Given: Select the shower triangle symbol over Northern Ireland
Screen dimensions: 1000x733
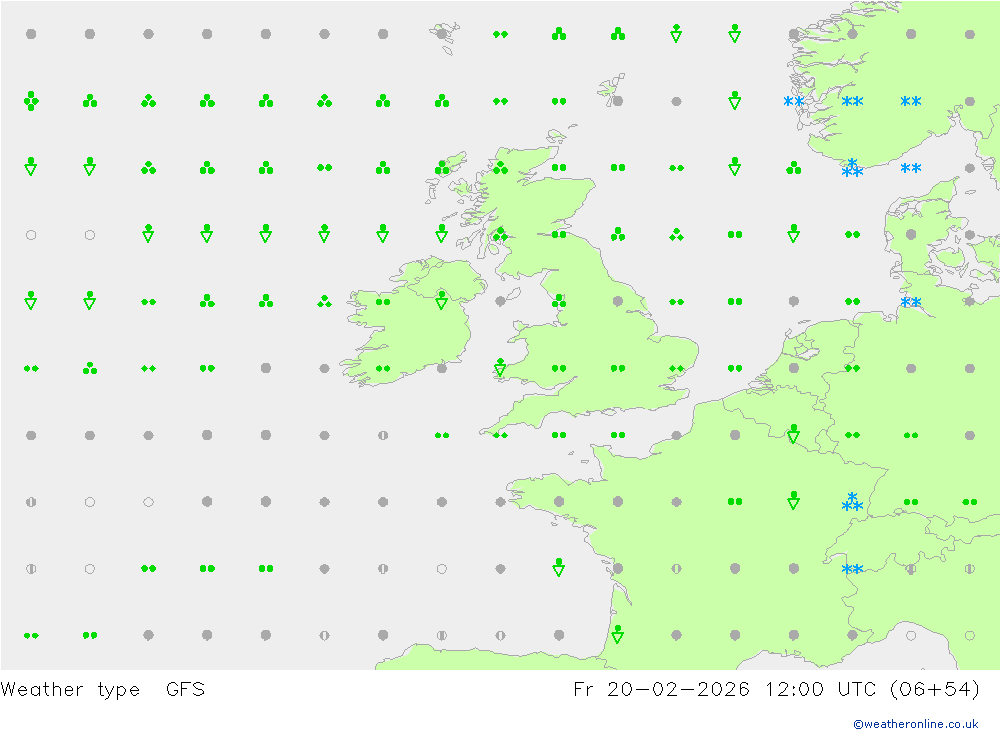Looking at the screenshot, I should pyautogui.click(x=441, y=300).
